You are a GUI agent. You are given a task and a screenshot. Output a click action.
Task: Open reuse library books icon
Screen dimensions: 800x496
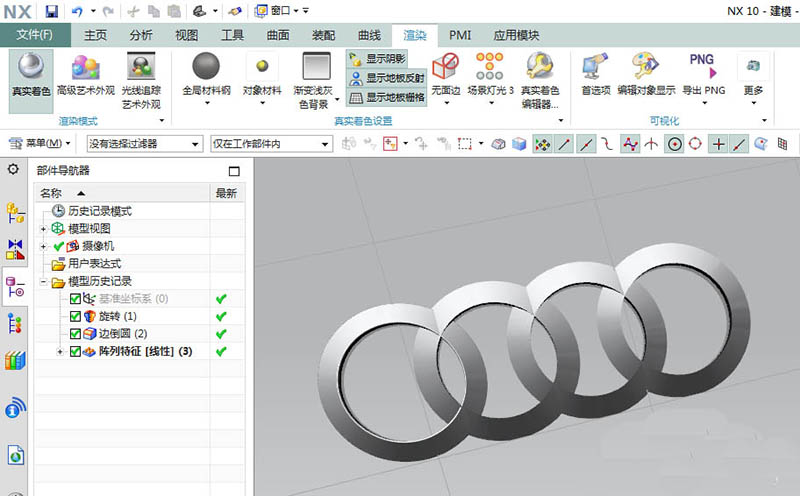coord(15,360)
